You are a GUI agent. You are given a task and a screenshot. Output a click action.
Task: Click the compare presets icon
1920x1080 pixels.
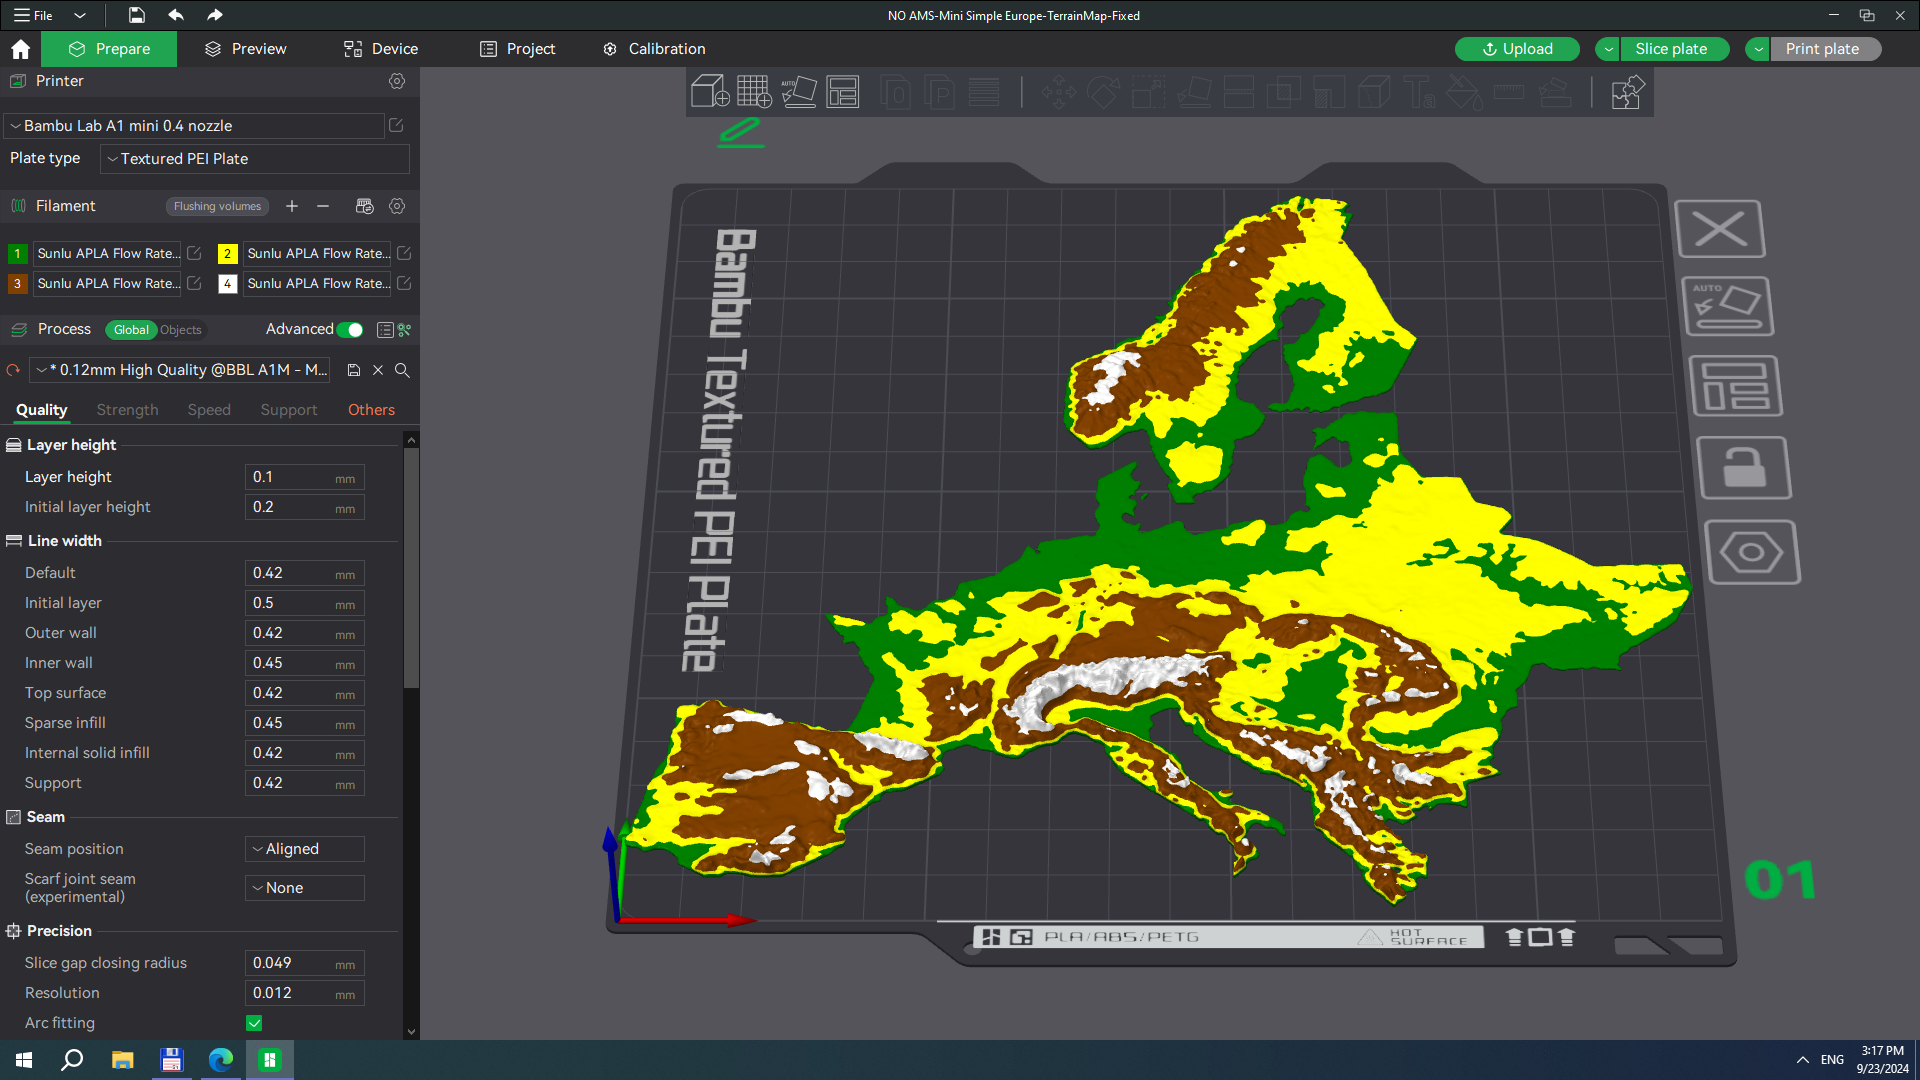405,330
